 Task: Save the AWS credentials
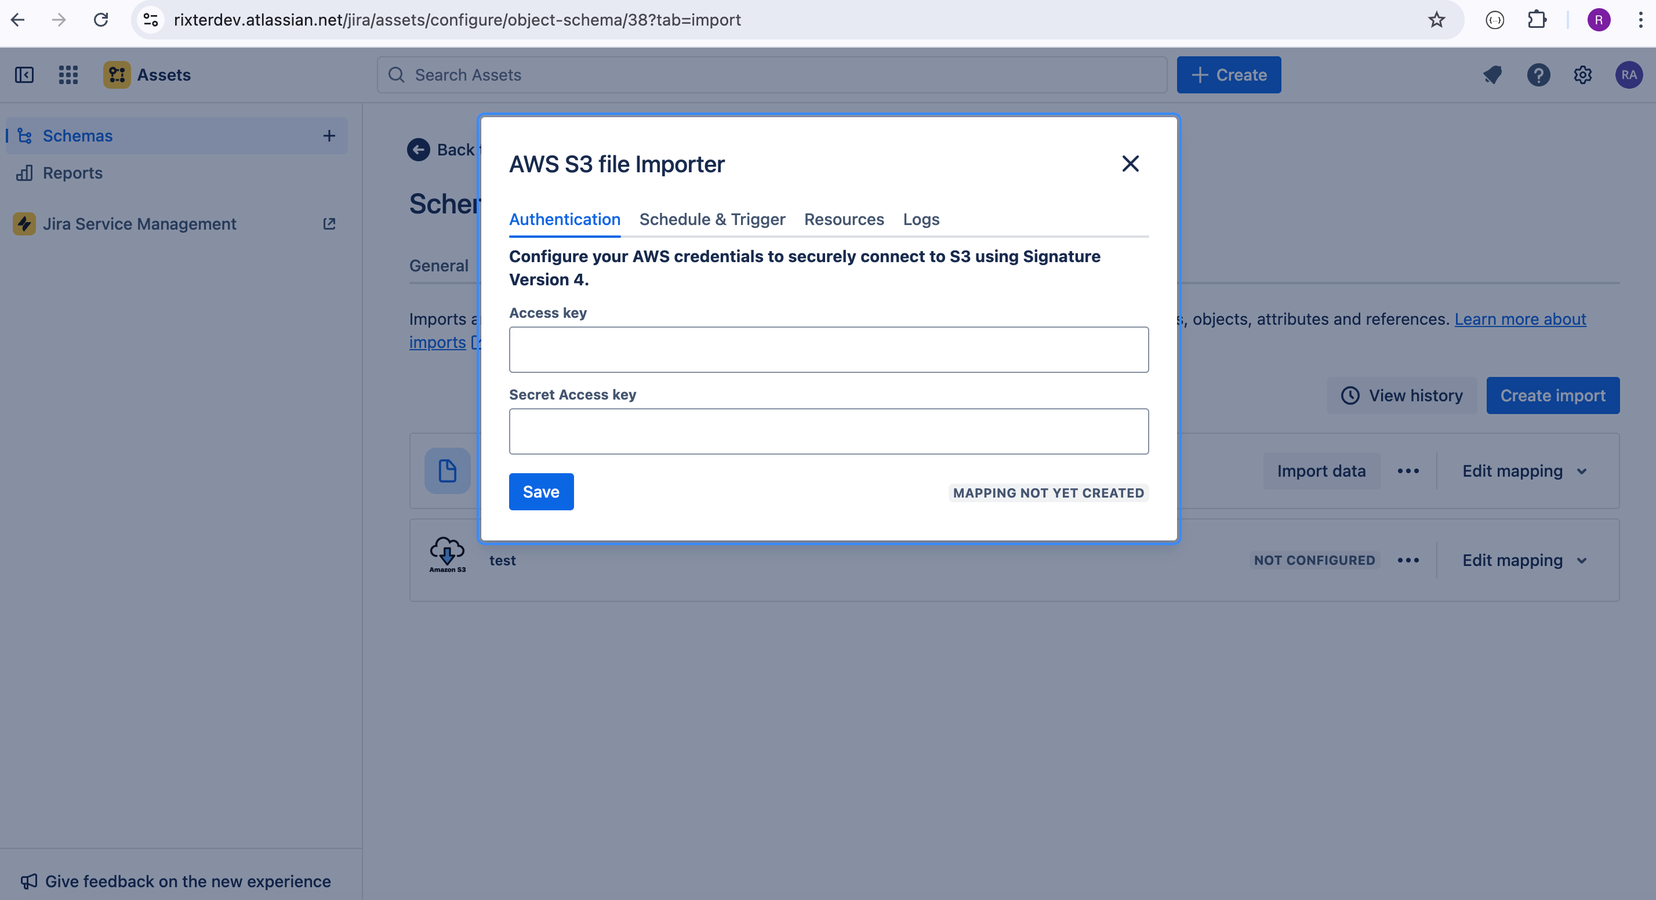click(541, 492)
